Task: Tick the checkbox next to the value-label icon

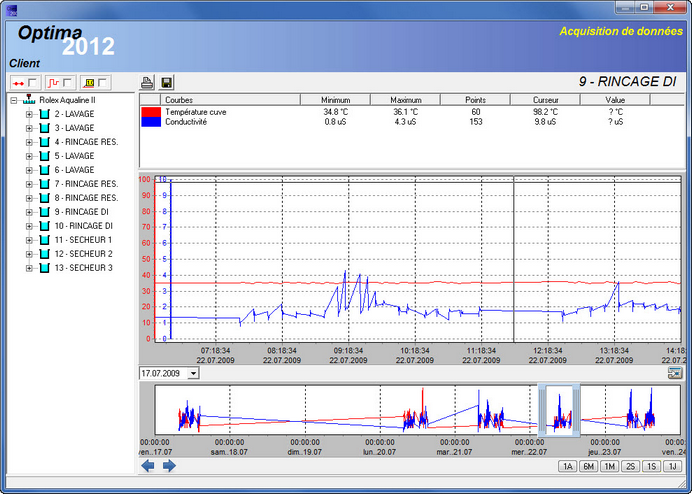Action: pyautogui.click(x=102, y=83)
